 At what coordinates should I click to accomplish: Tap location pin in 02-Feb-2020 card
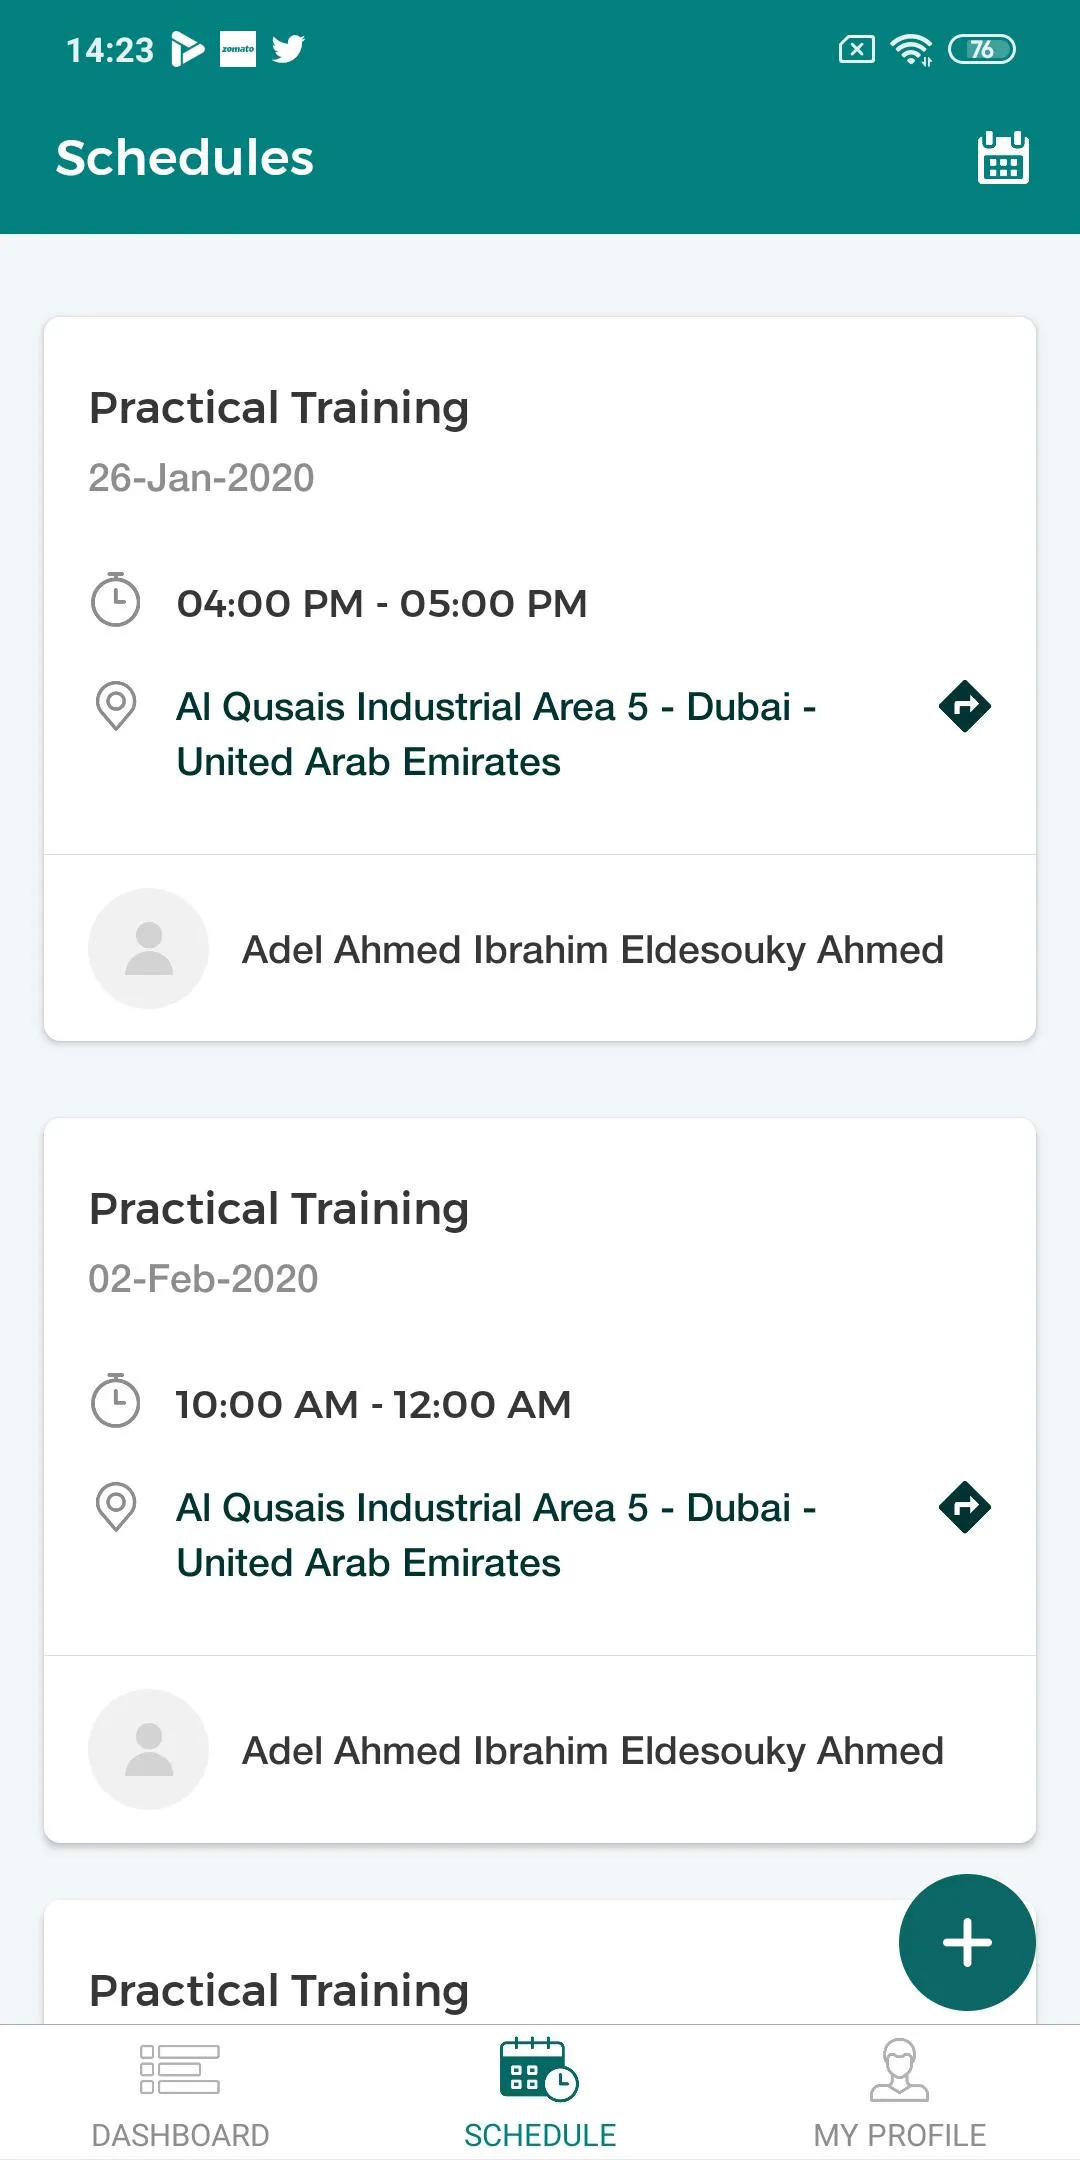click(x=116, y=1507)
